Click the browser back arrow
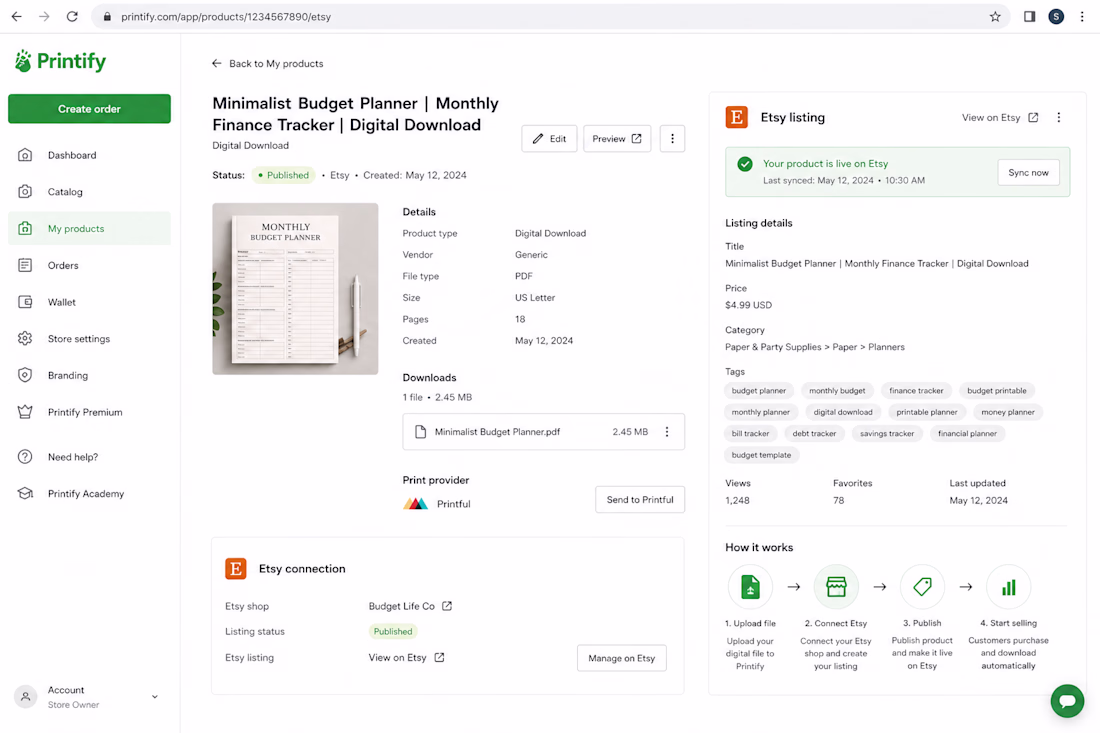The height and width of the screenshot is (733, 1100). tap(16, 16)
